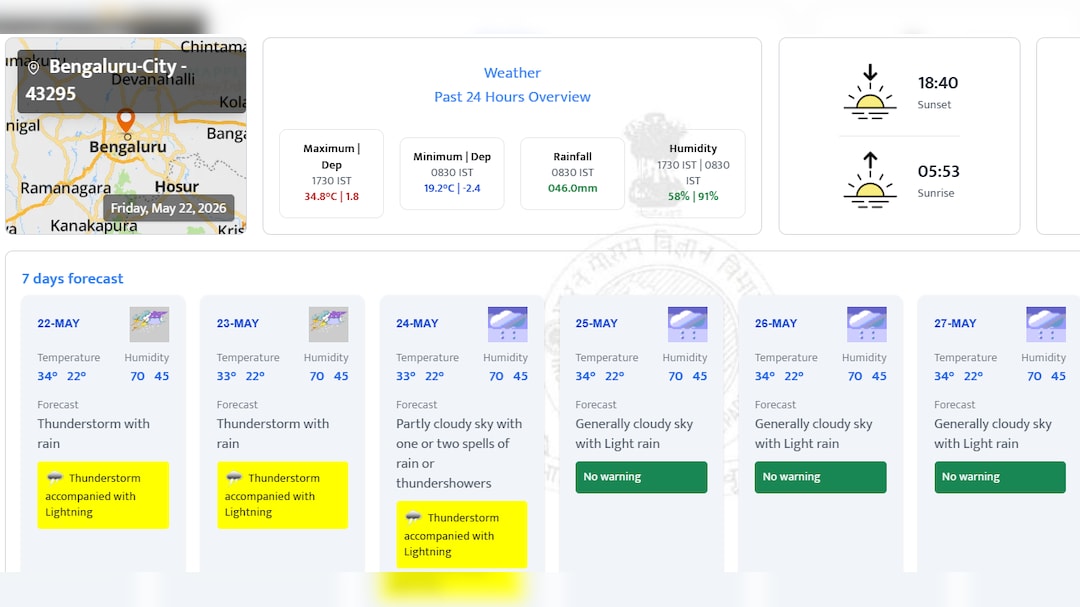Select the 23-MAY thunderstorm warning box
The image size is (1080, 607).
coord(282,495)
